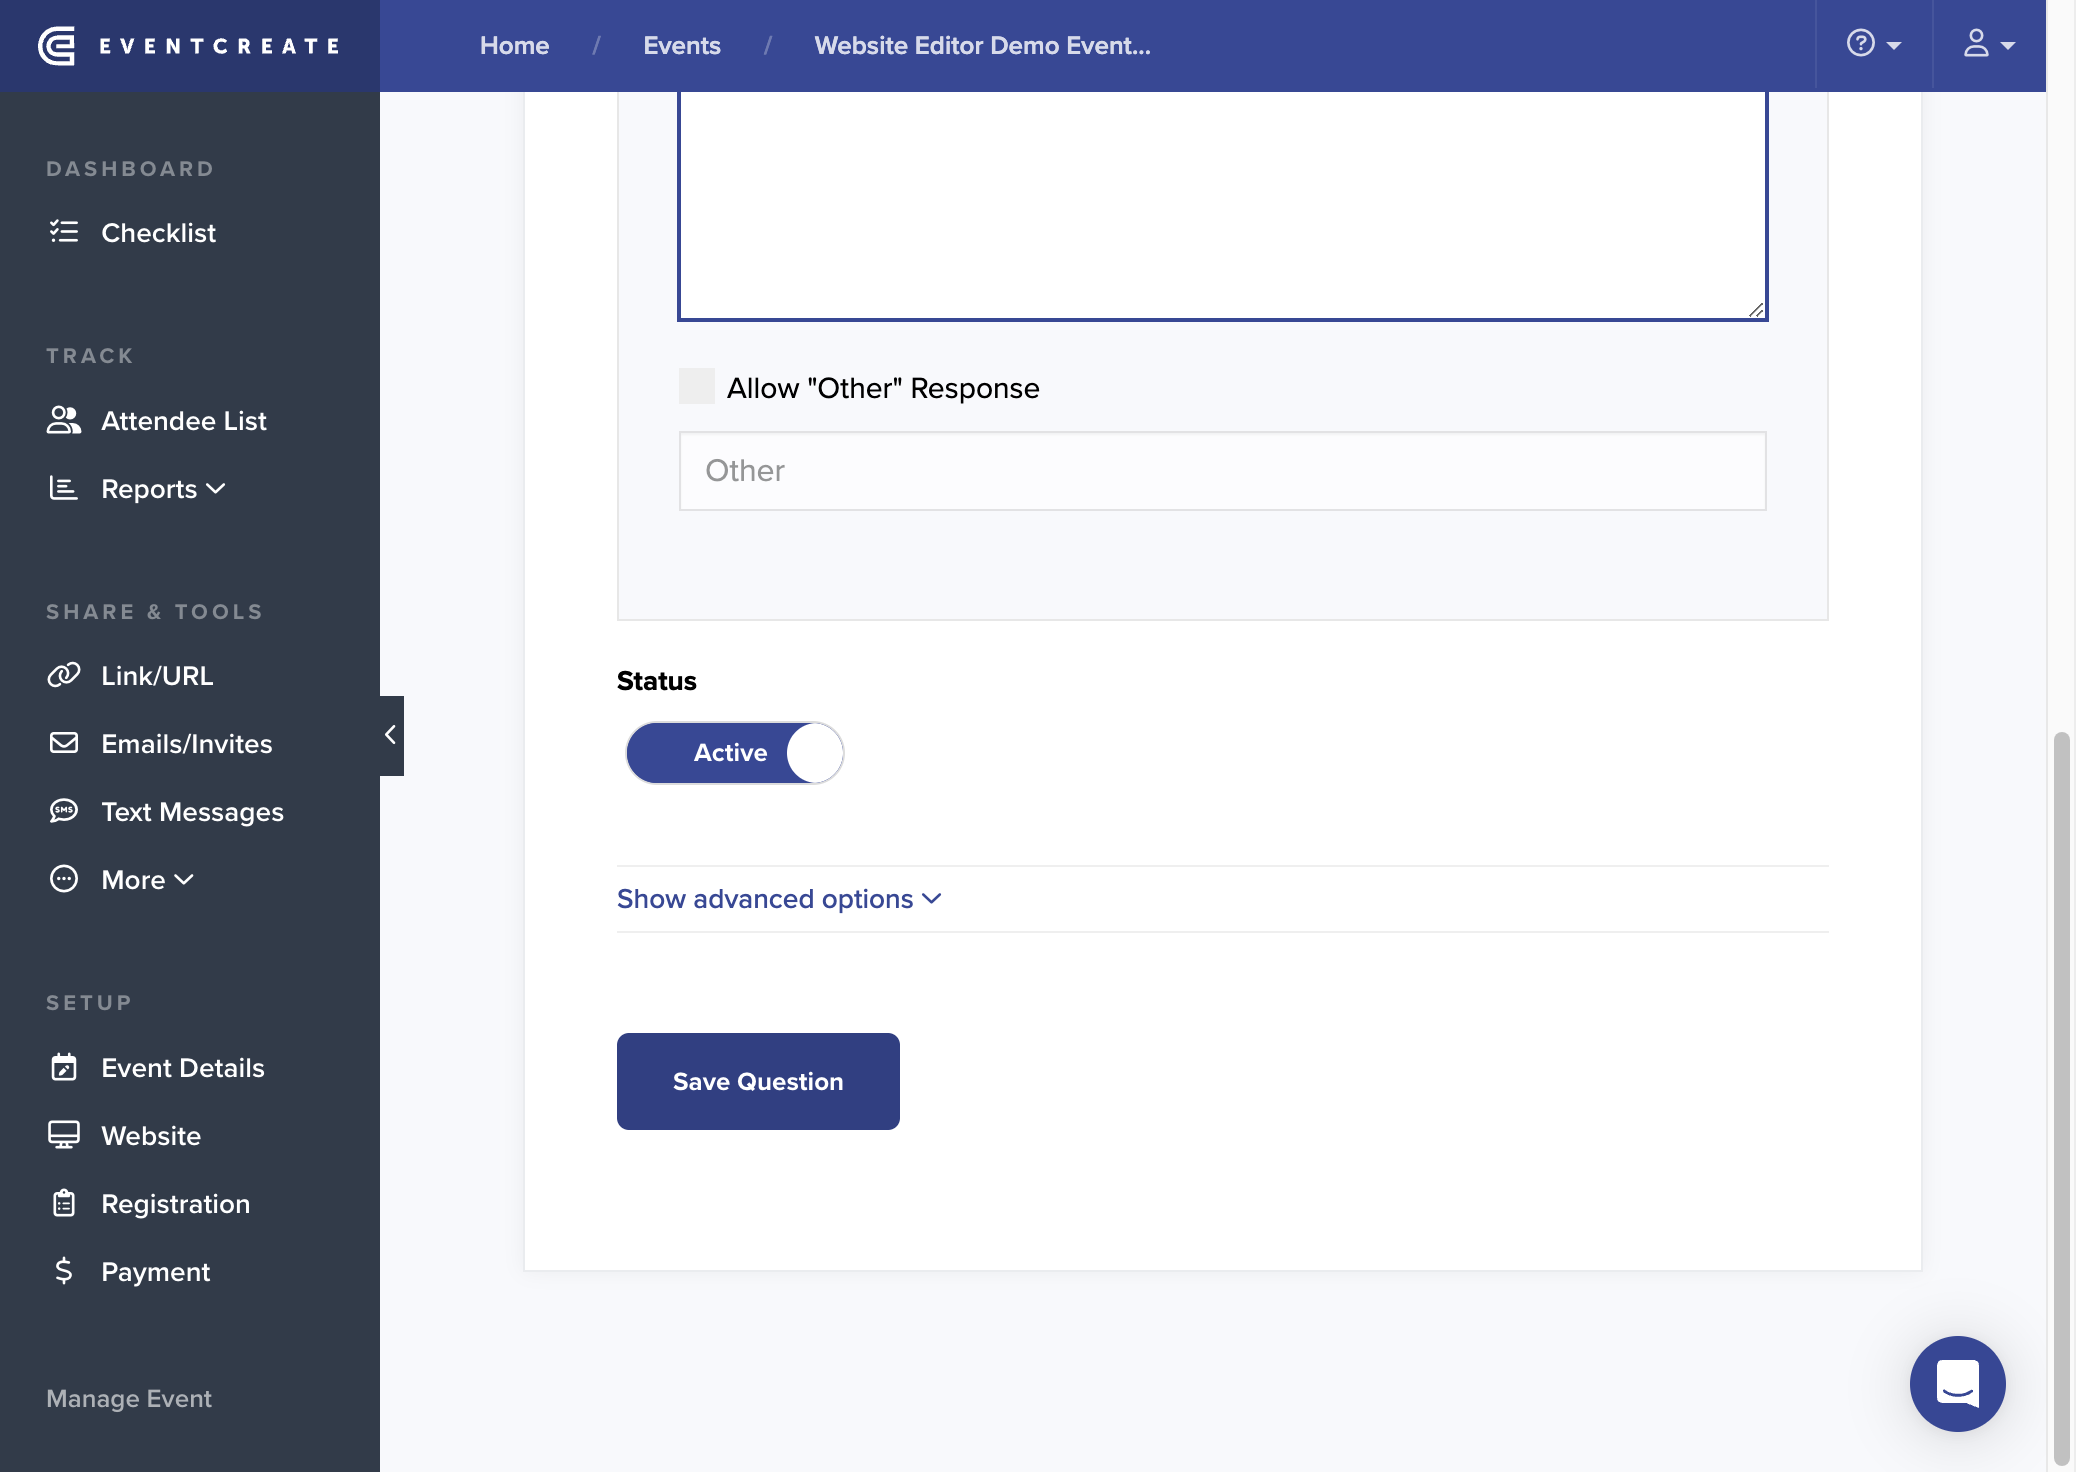Click the Save Question button
2076x1472 pixels.
[x=758, y=1081]
